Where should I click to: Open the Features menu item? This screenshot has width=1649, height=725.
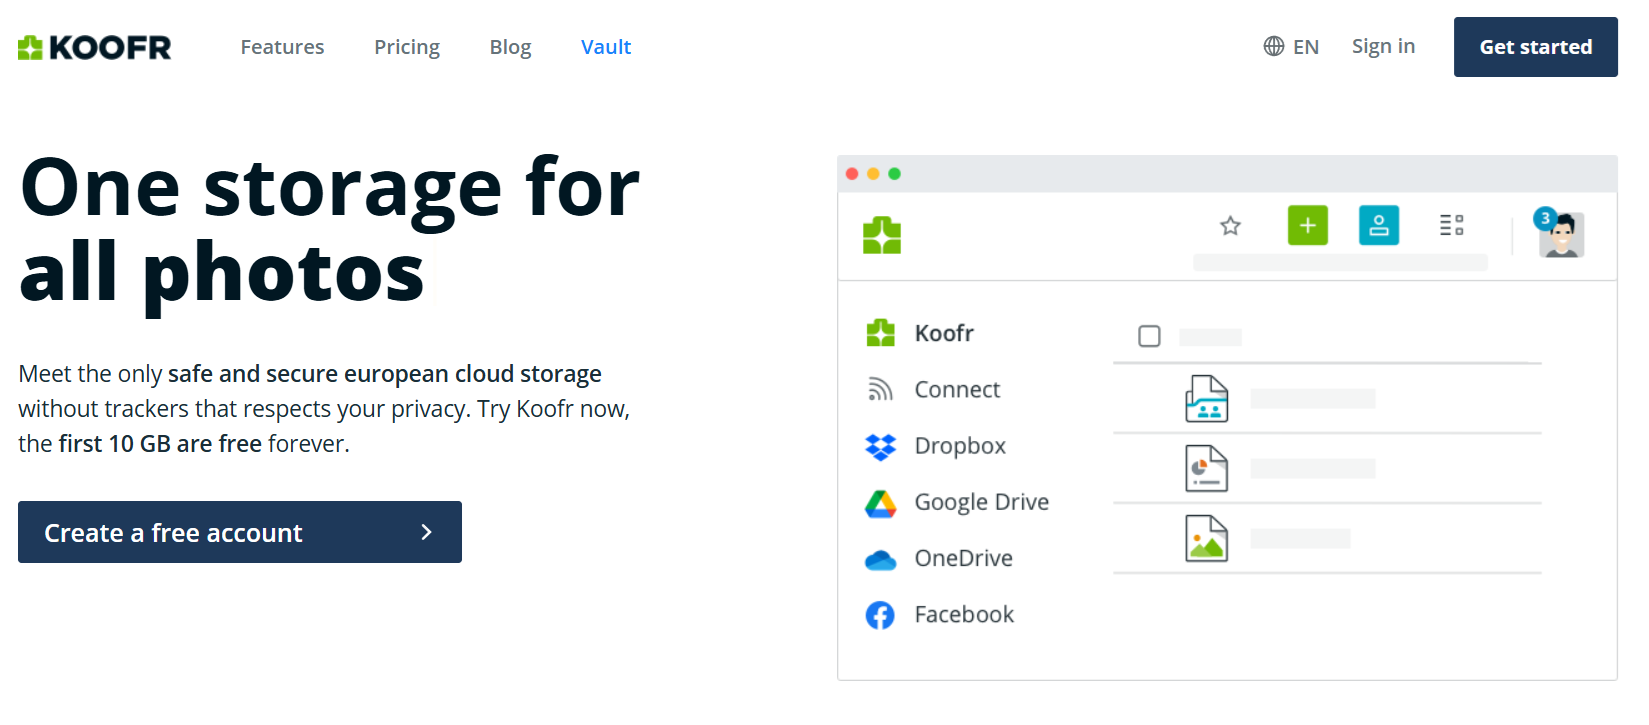tap(282, 47)
